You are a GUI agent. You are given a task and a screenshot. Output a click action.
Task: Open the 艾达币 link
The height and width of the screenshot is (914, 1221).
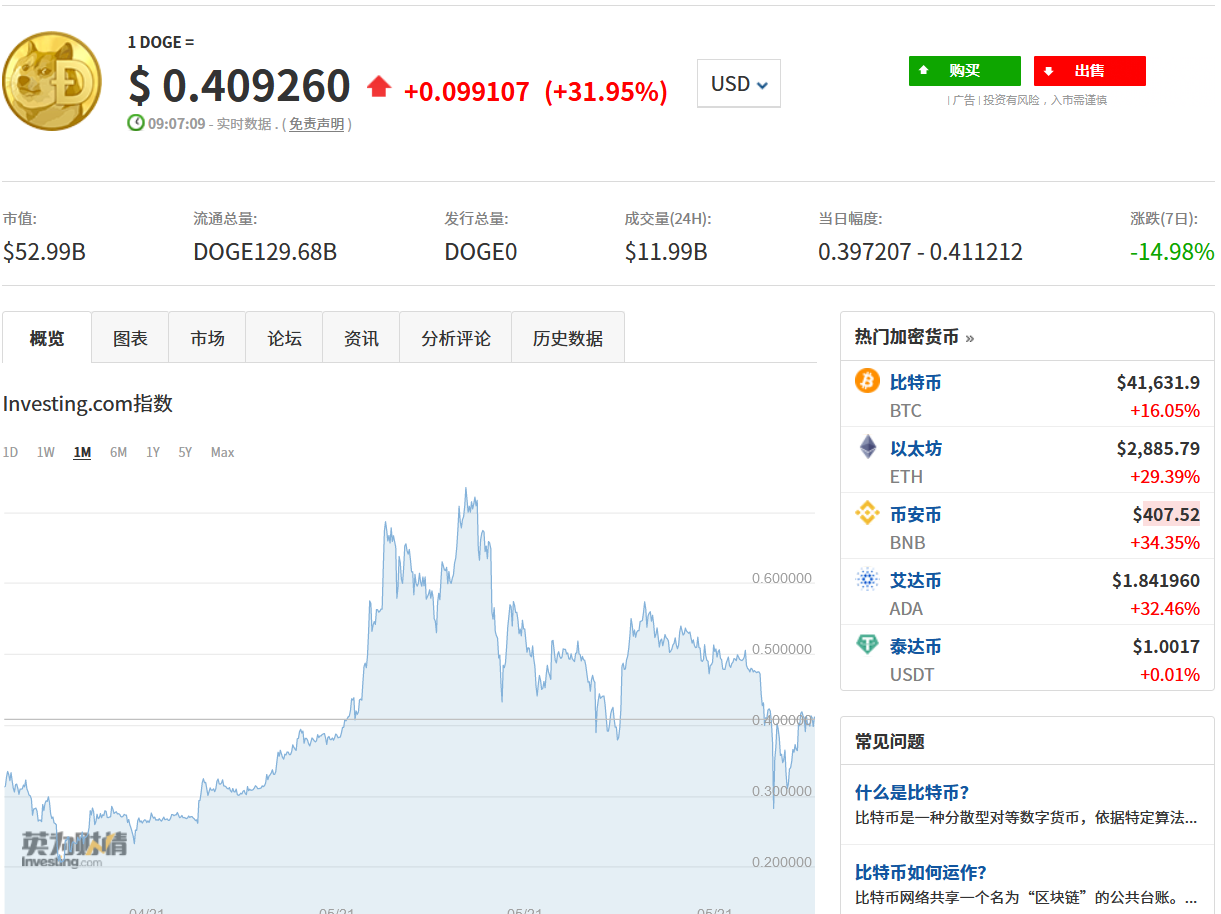[916, 580]
